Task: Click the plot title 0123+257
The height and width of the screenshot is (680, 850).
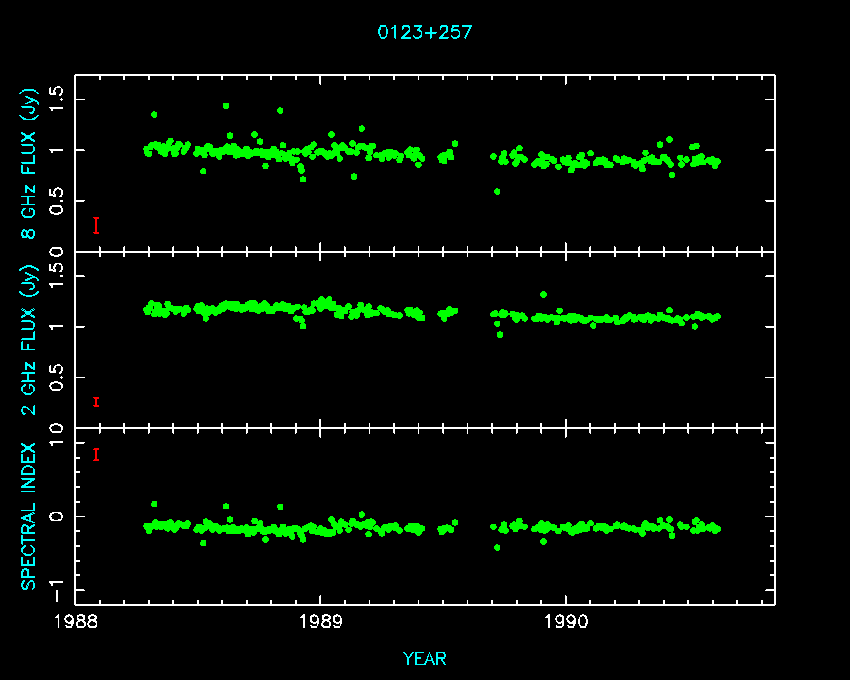Action: point(425,32)
